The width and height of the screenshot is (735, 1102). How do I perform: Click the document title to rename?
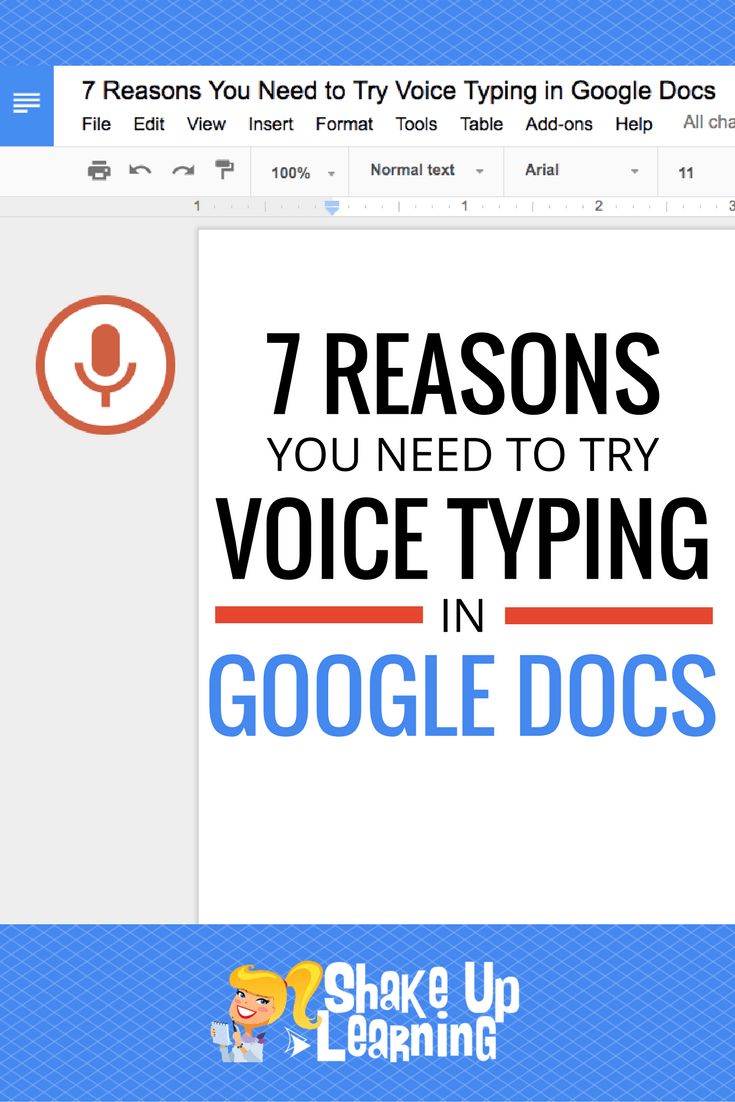[398, 91]
